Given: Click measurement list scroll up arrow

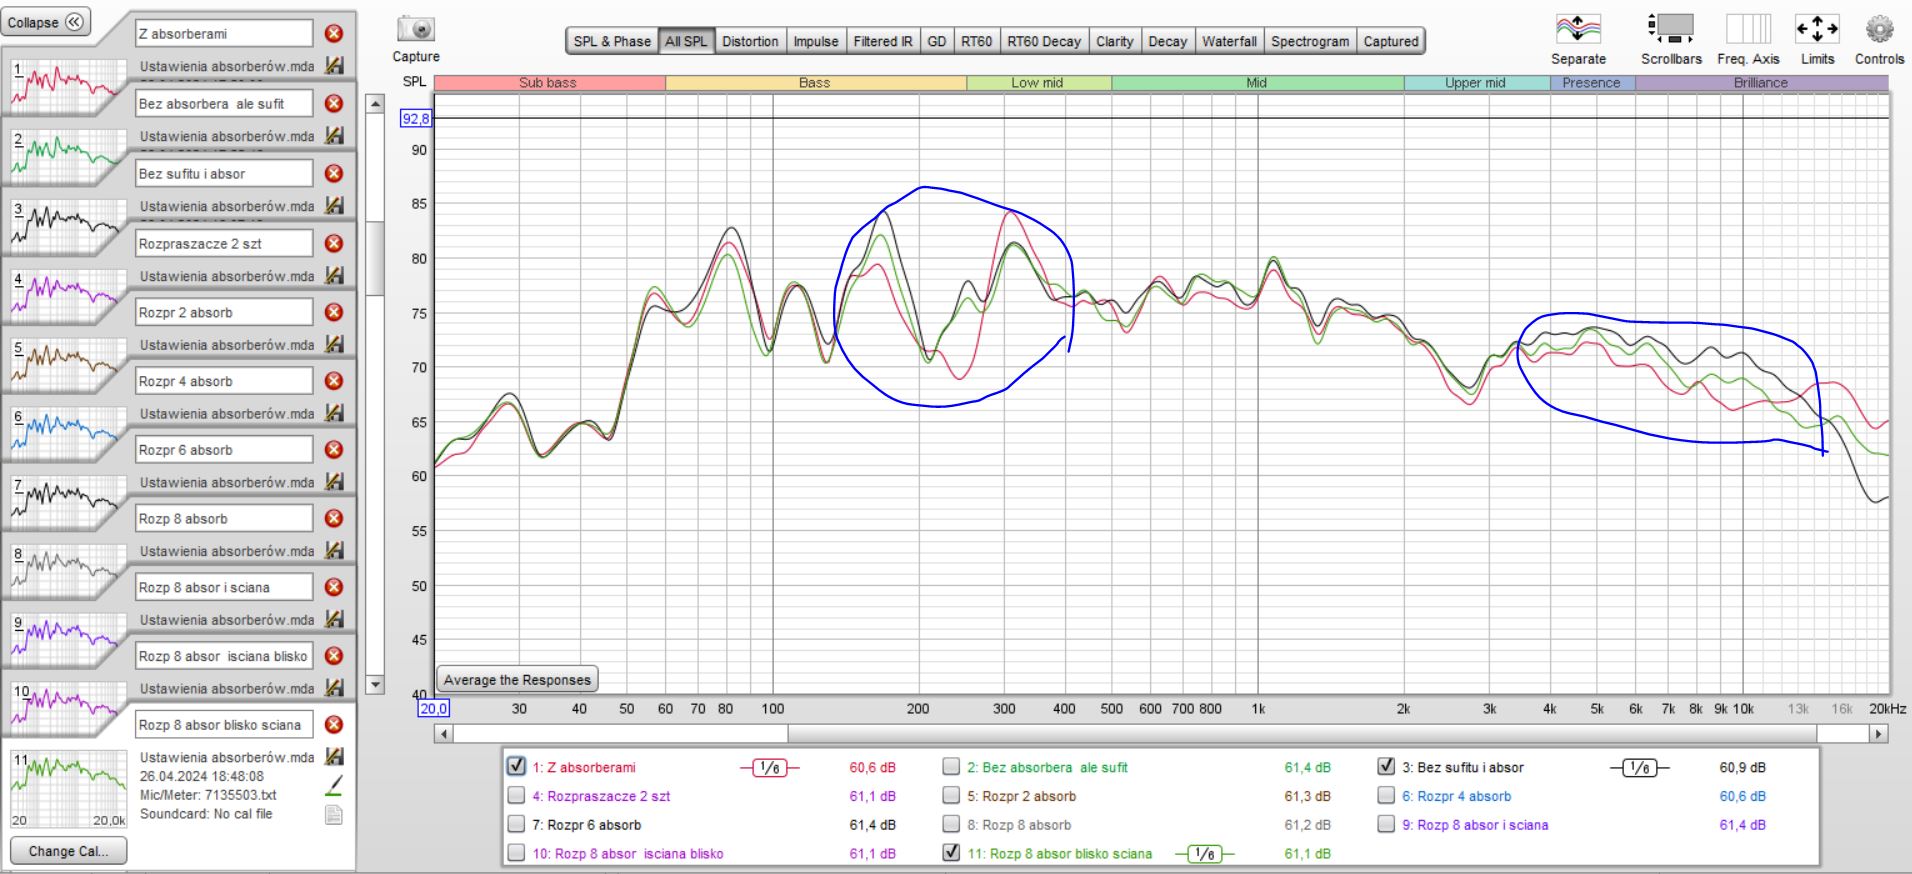Looking at the screenshot, I should tap(375, 103).
